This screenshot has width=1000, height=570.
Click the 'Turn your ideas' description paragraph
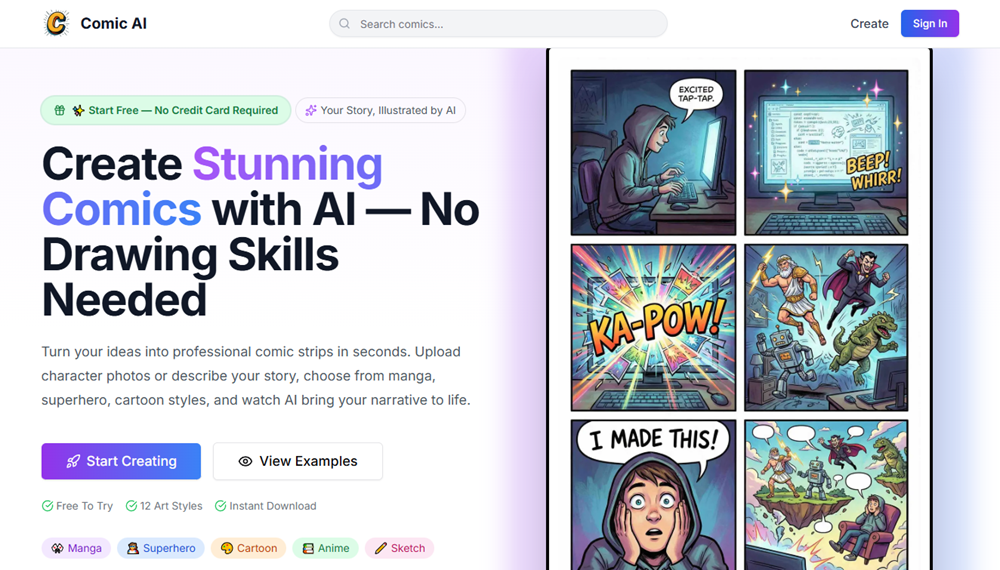point(256,376)
